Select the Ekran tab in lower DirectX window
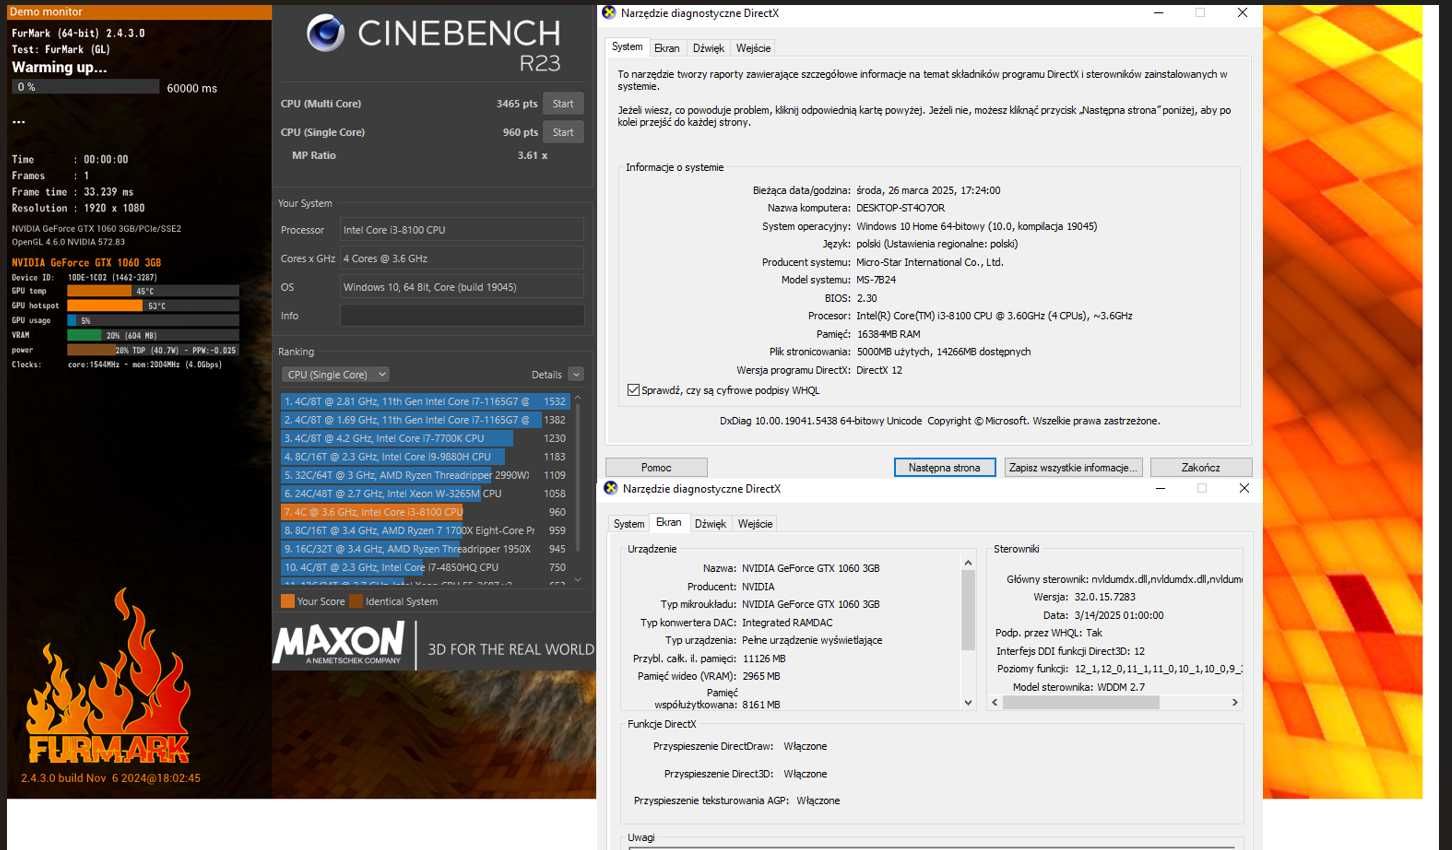 669,523
